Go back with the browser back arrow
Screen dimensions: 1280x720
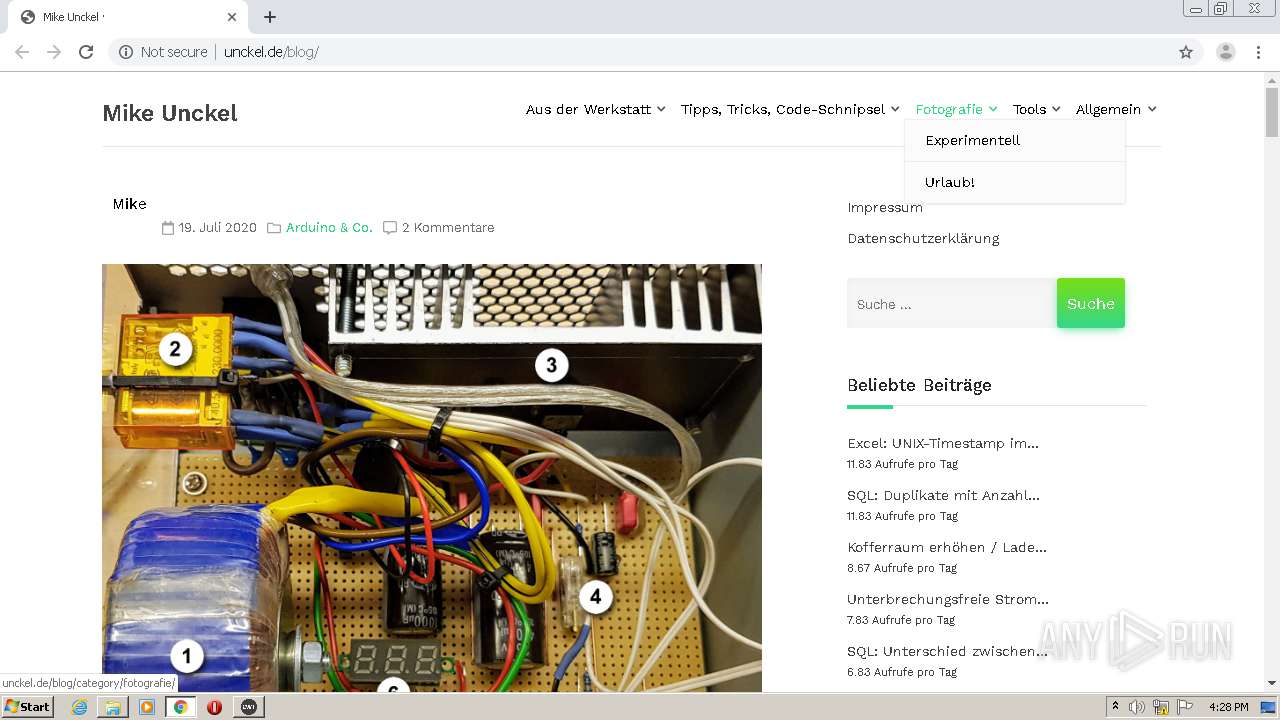22,52
